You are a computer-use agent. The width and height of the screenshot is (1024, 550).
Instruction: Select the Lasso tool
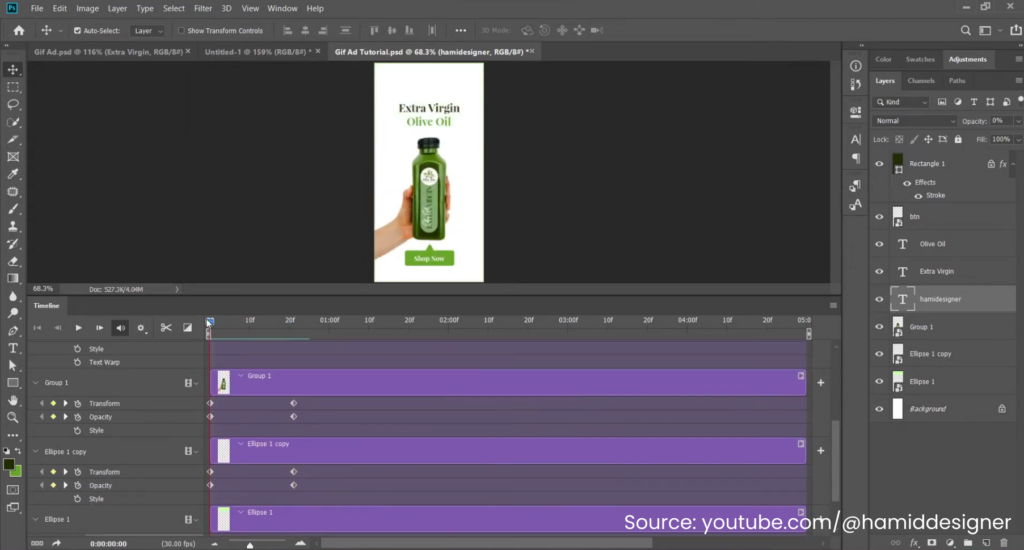(13, 104)
